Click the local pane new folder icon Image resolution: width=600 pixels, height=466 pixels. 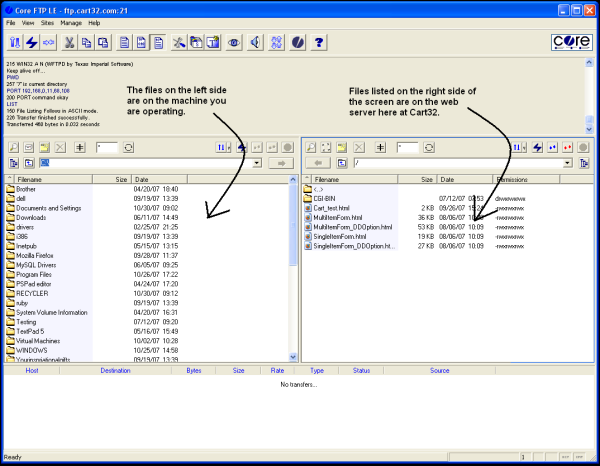45,147
